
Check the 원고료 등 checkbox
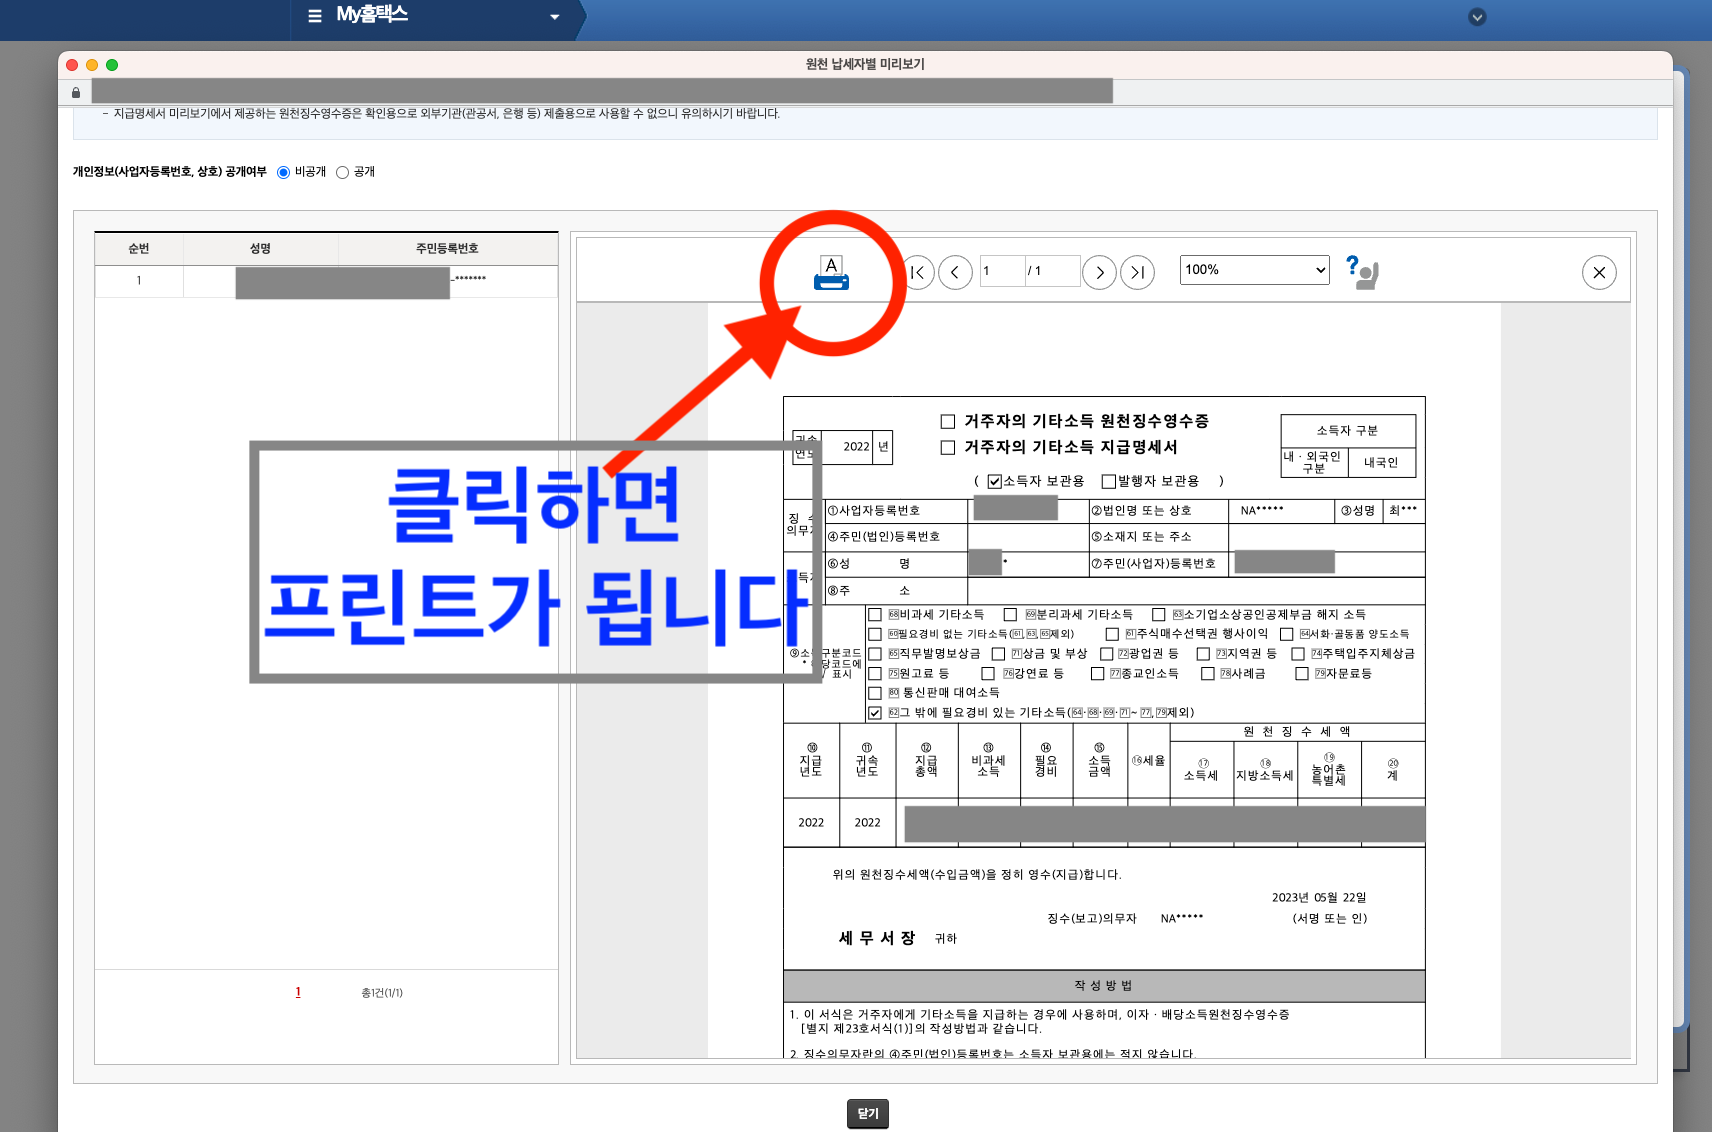coord(875,673)
